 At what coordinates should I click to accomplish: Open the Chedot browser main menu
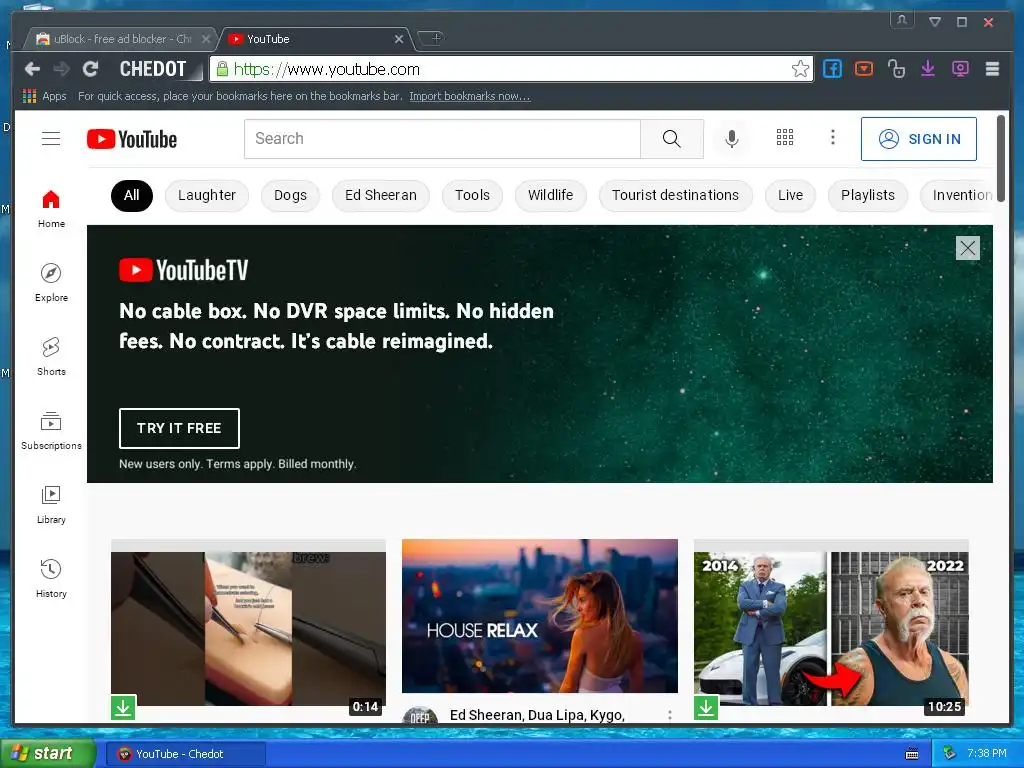click(992, 69)
